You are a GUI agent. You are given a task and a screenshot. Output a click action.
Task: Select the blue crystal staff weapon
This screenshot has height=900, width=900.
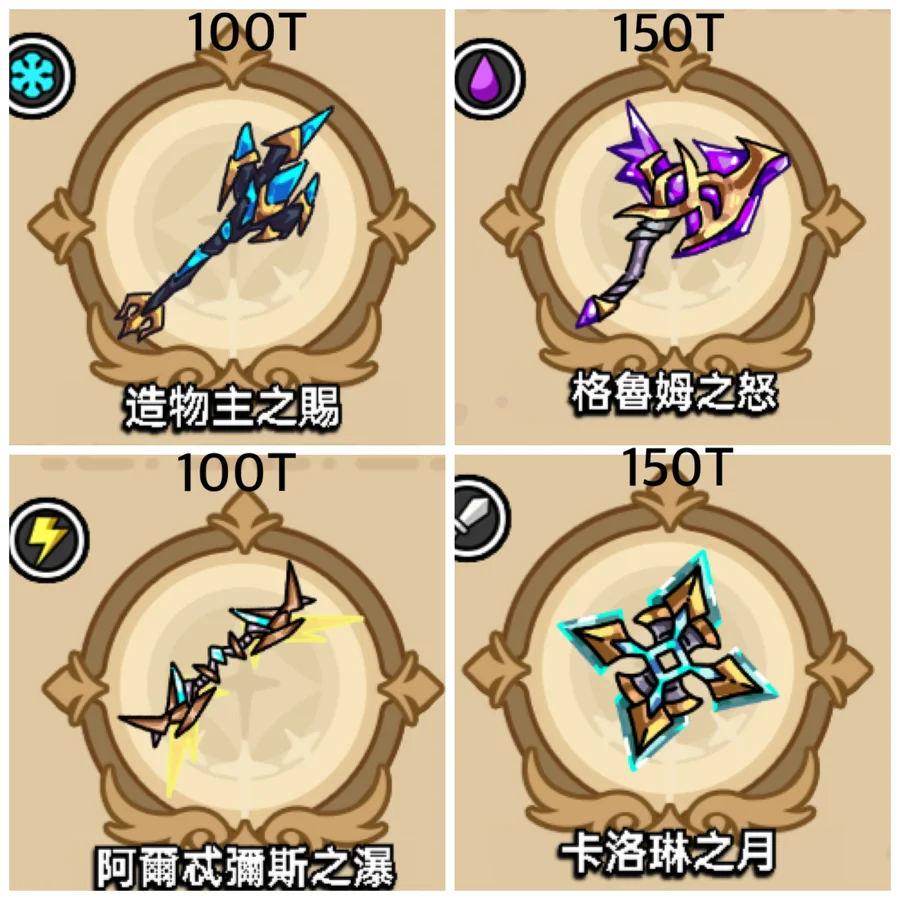point(226,224)
